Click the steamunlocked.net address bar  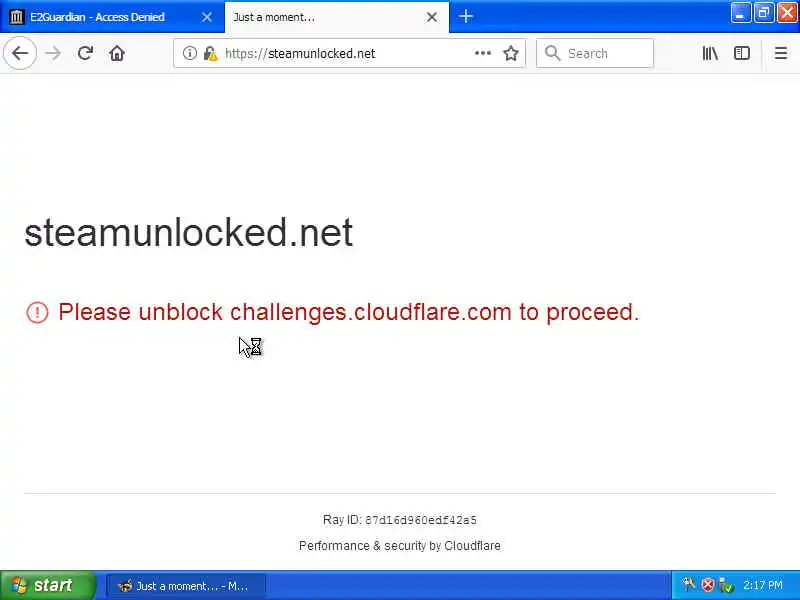click(x=349, y=53)
